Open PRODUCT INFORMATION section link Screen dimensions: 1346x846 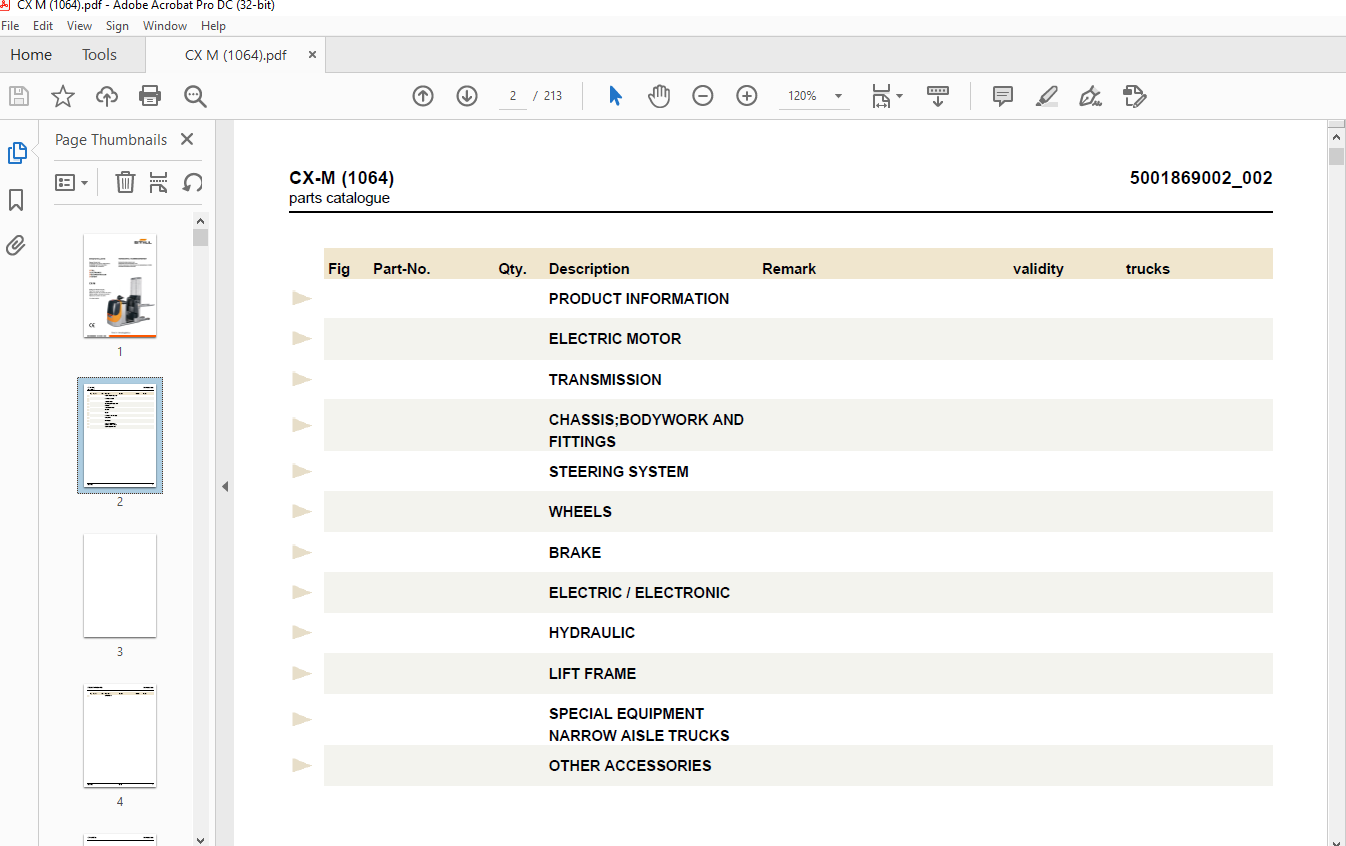point(639,299)
